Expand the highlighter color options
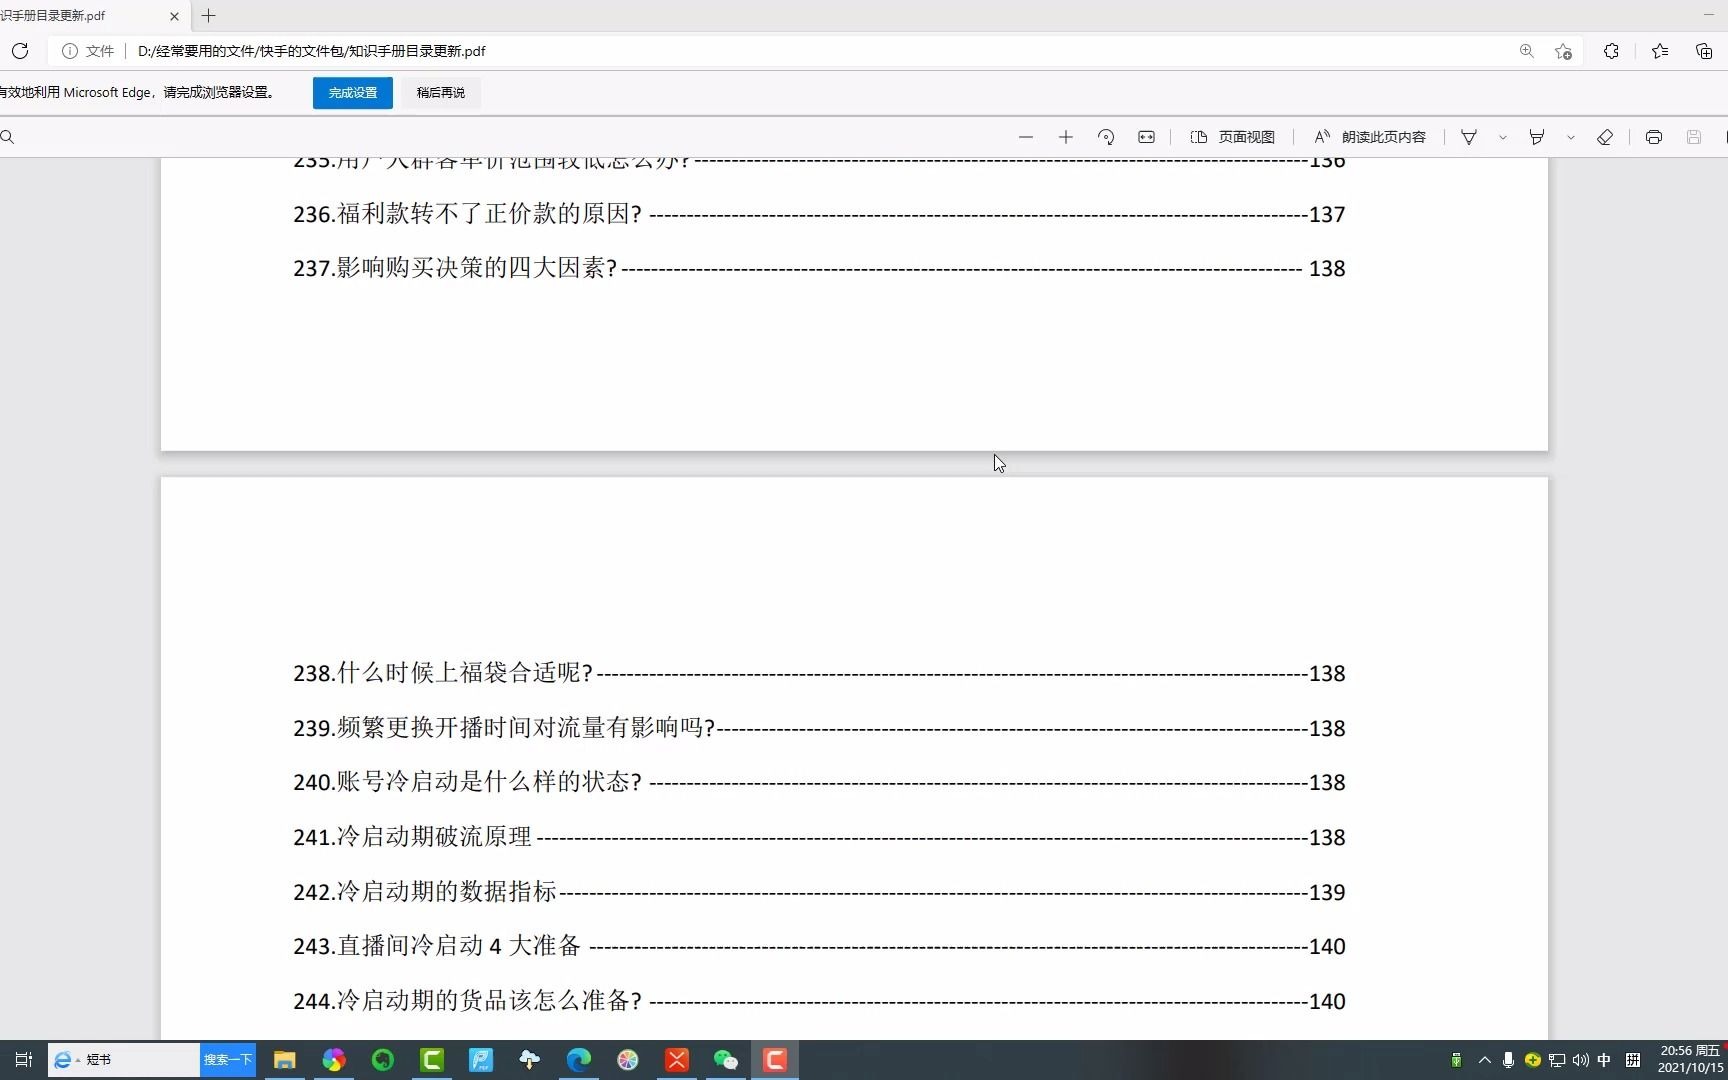Viewport: 1728px width, 1080px height. pos(1570,137)
